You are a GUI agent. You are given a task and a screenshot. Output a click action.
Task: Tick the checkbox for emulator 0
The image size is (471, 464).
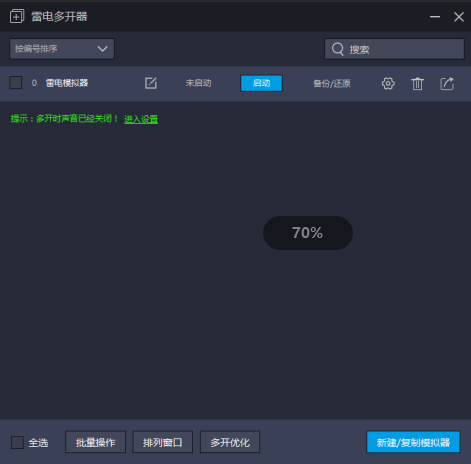pos(16,83)
